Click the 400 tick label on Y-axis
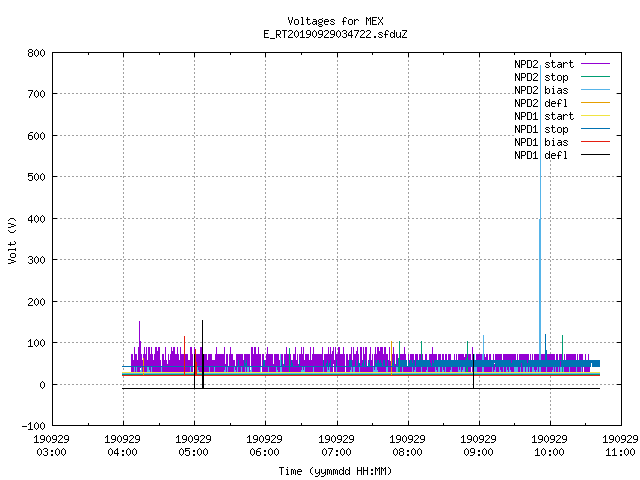This screenshot has height=480, width=640. pyautogui.click(x=36, y=219)
